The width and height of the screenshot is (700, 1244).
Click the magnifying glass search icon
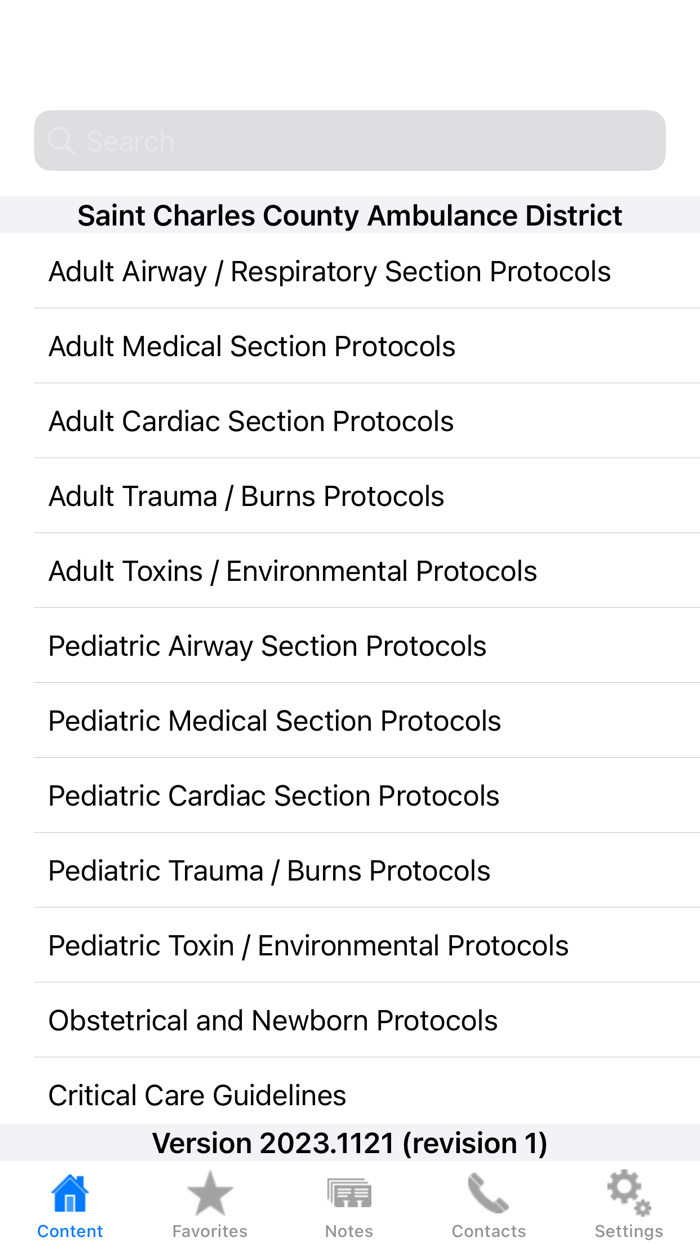click(60, 140)
